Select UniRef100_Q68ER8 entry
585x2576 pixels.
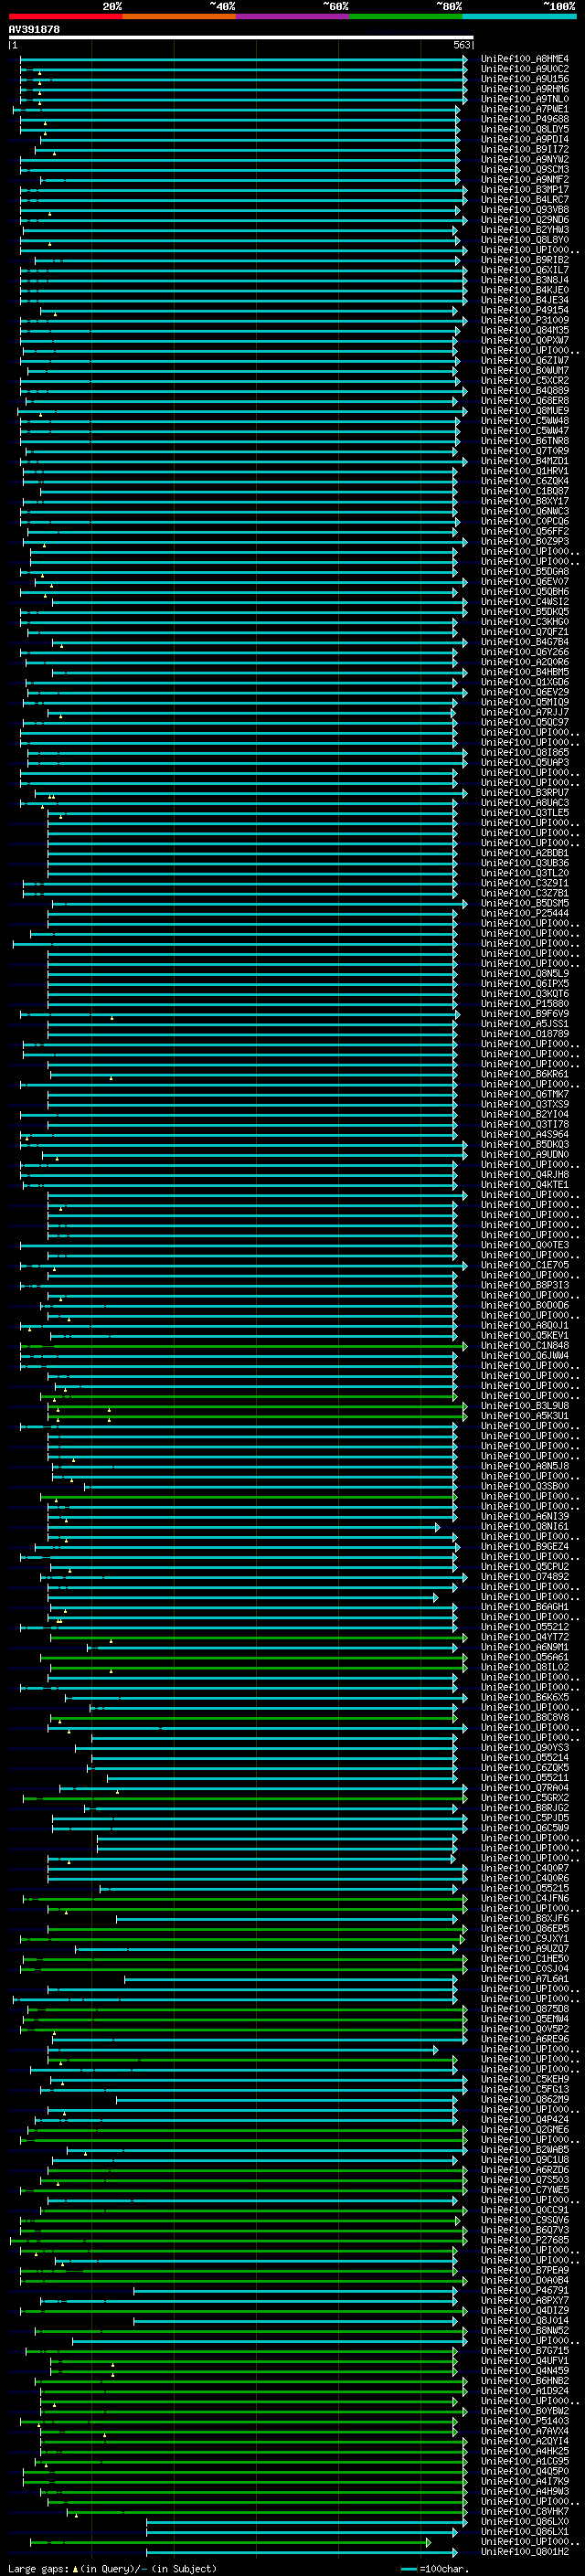(525, 401)
